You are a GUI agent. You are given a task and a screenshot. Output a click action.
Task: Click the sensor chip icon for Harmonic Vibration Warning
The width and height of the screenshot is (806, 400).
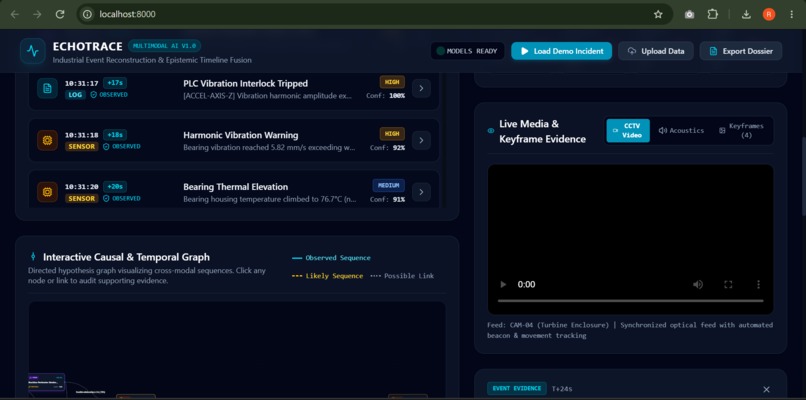47,140
